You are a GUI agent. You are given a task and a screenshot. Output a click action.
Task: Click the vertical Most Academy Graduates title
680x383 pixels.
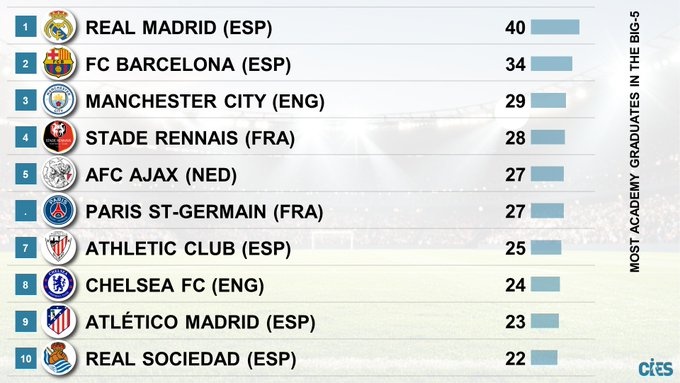(634, 141)
